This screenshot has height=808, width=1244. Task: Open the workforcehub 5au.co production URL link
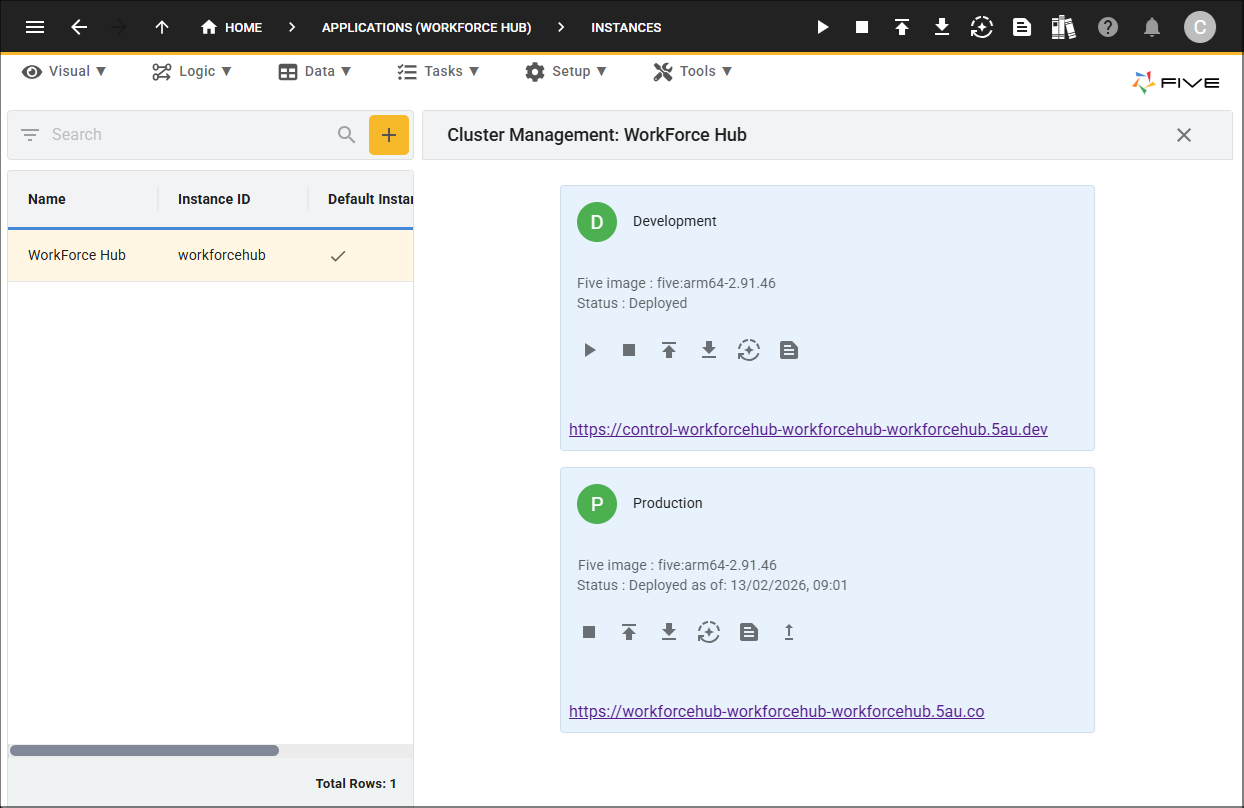click(777, 712)
